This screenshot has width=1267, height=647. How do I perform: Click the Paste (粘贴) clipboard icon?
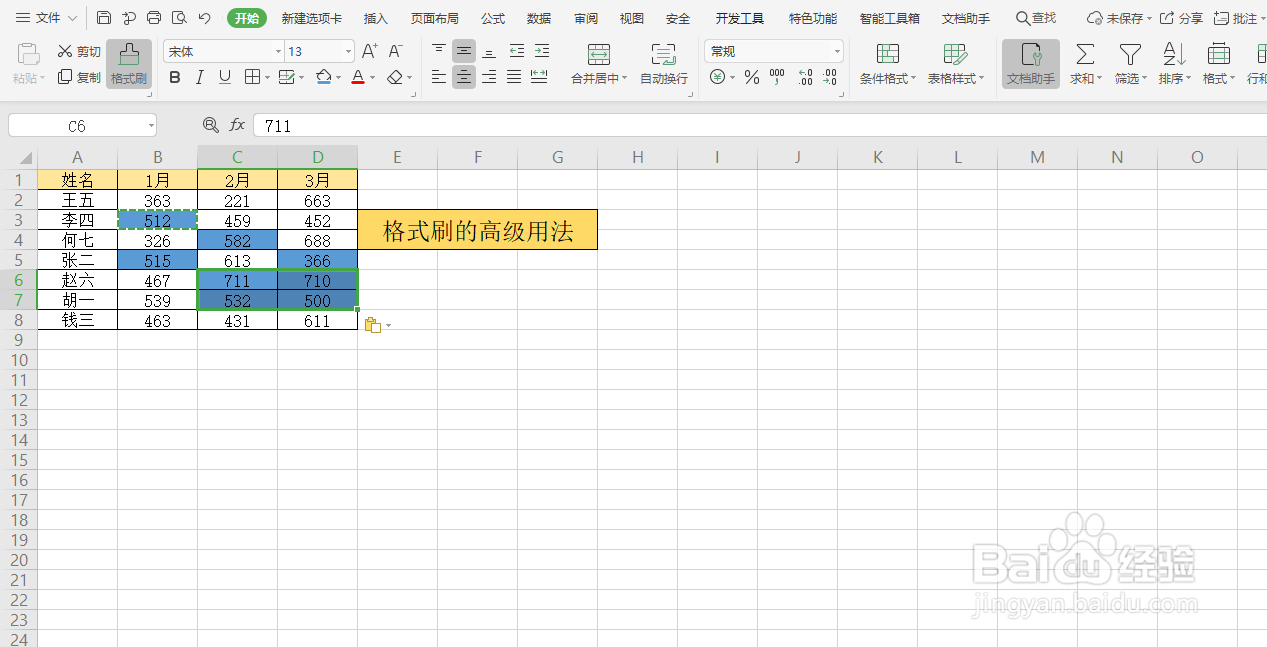pos(28,55)
